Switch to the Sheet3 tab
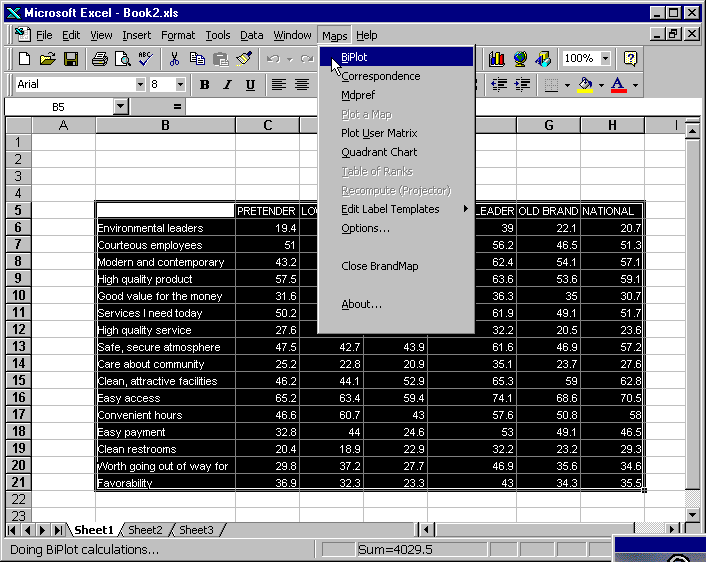The height and width of the screenshot is (562, 706). coord(196,530)
